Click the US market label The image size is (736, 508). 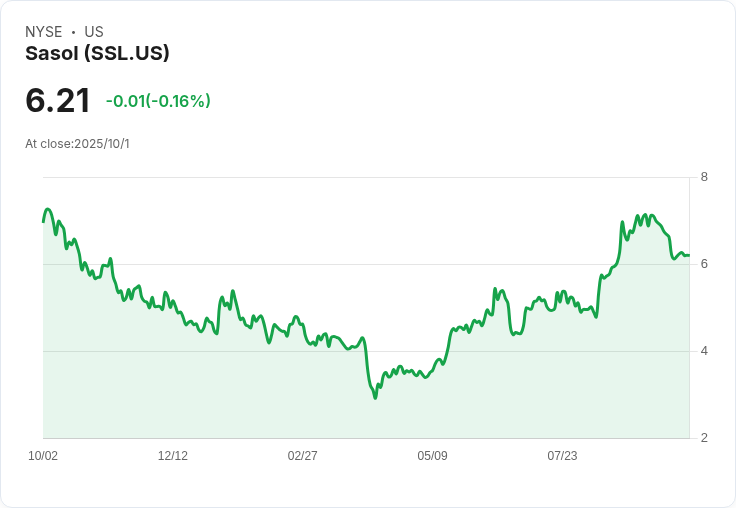[x=94, y=32]
